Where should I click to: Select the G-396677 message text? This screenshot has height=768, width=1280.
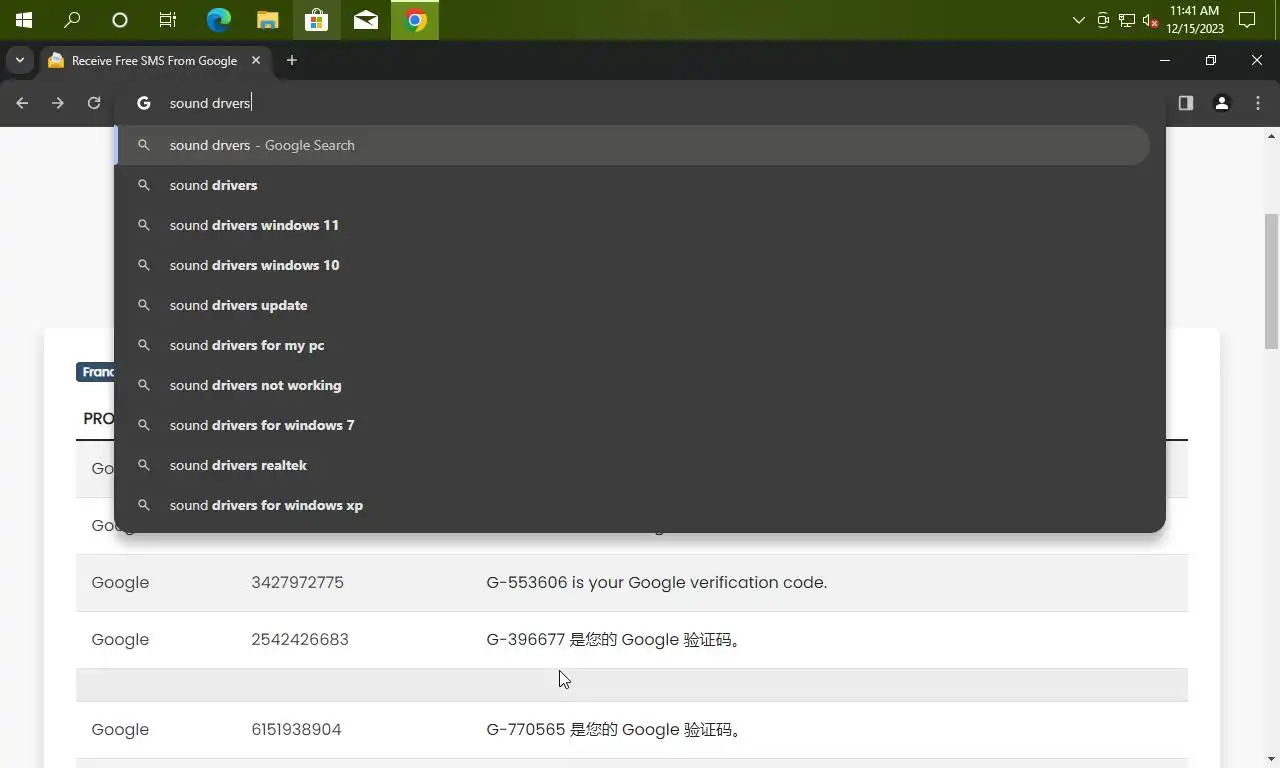[615, 639]
